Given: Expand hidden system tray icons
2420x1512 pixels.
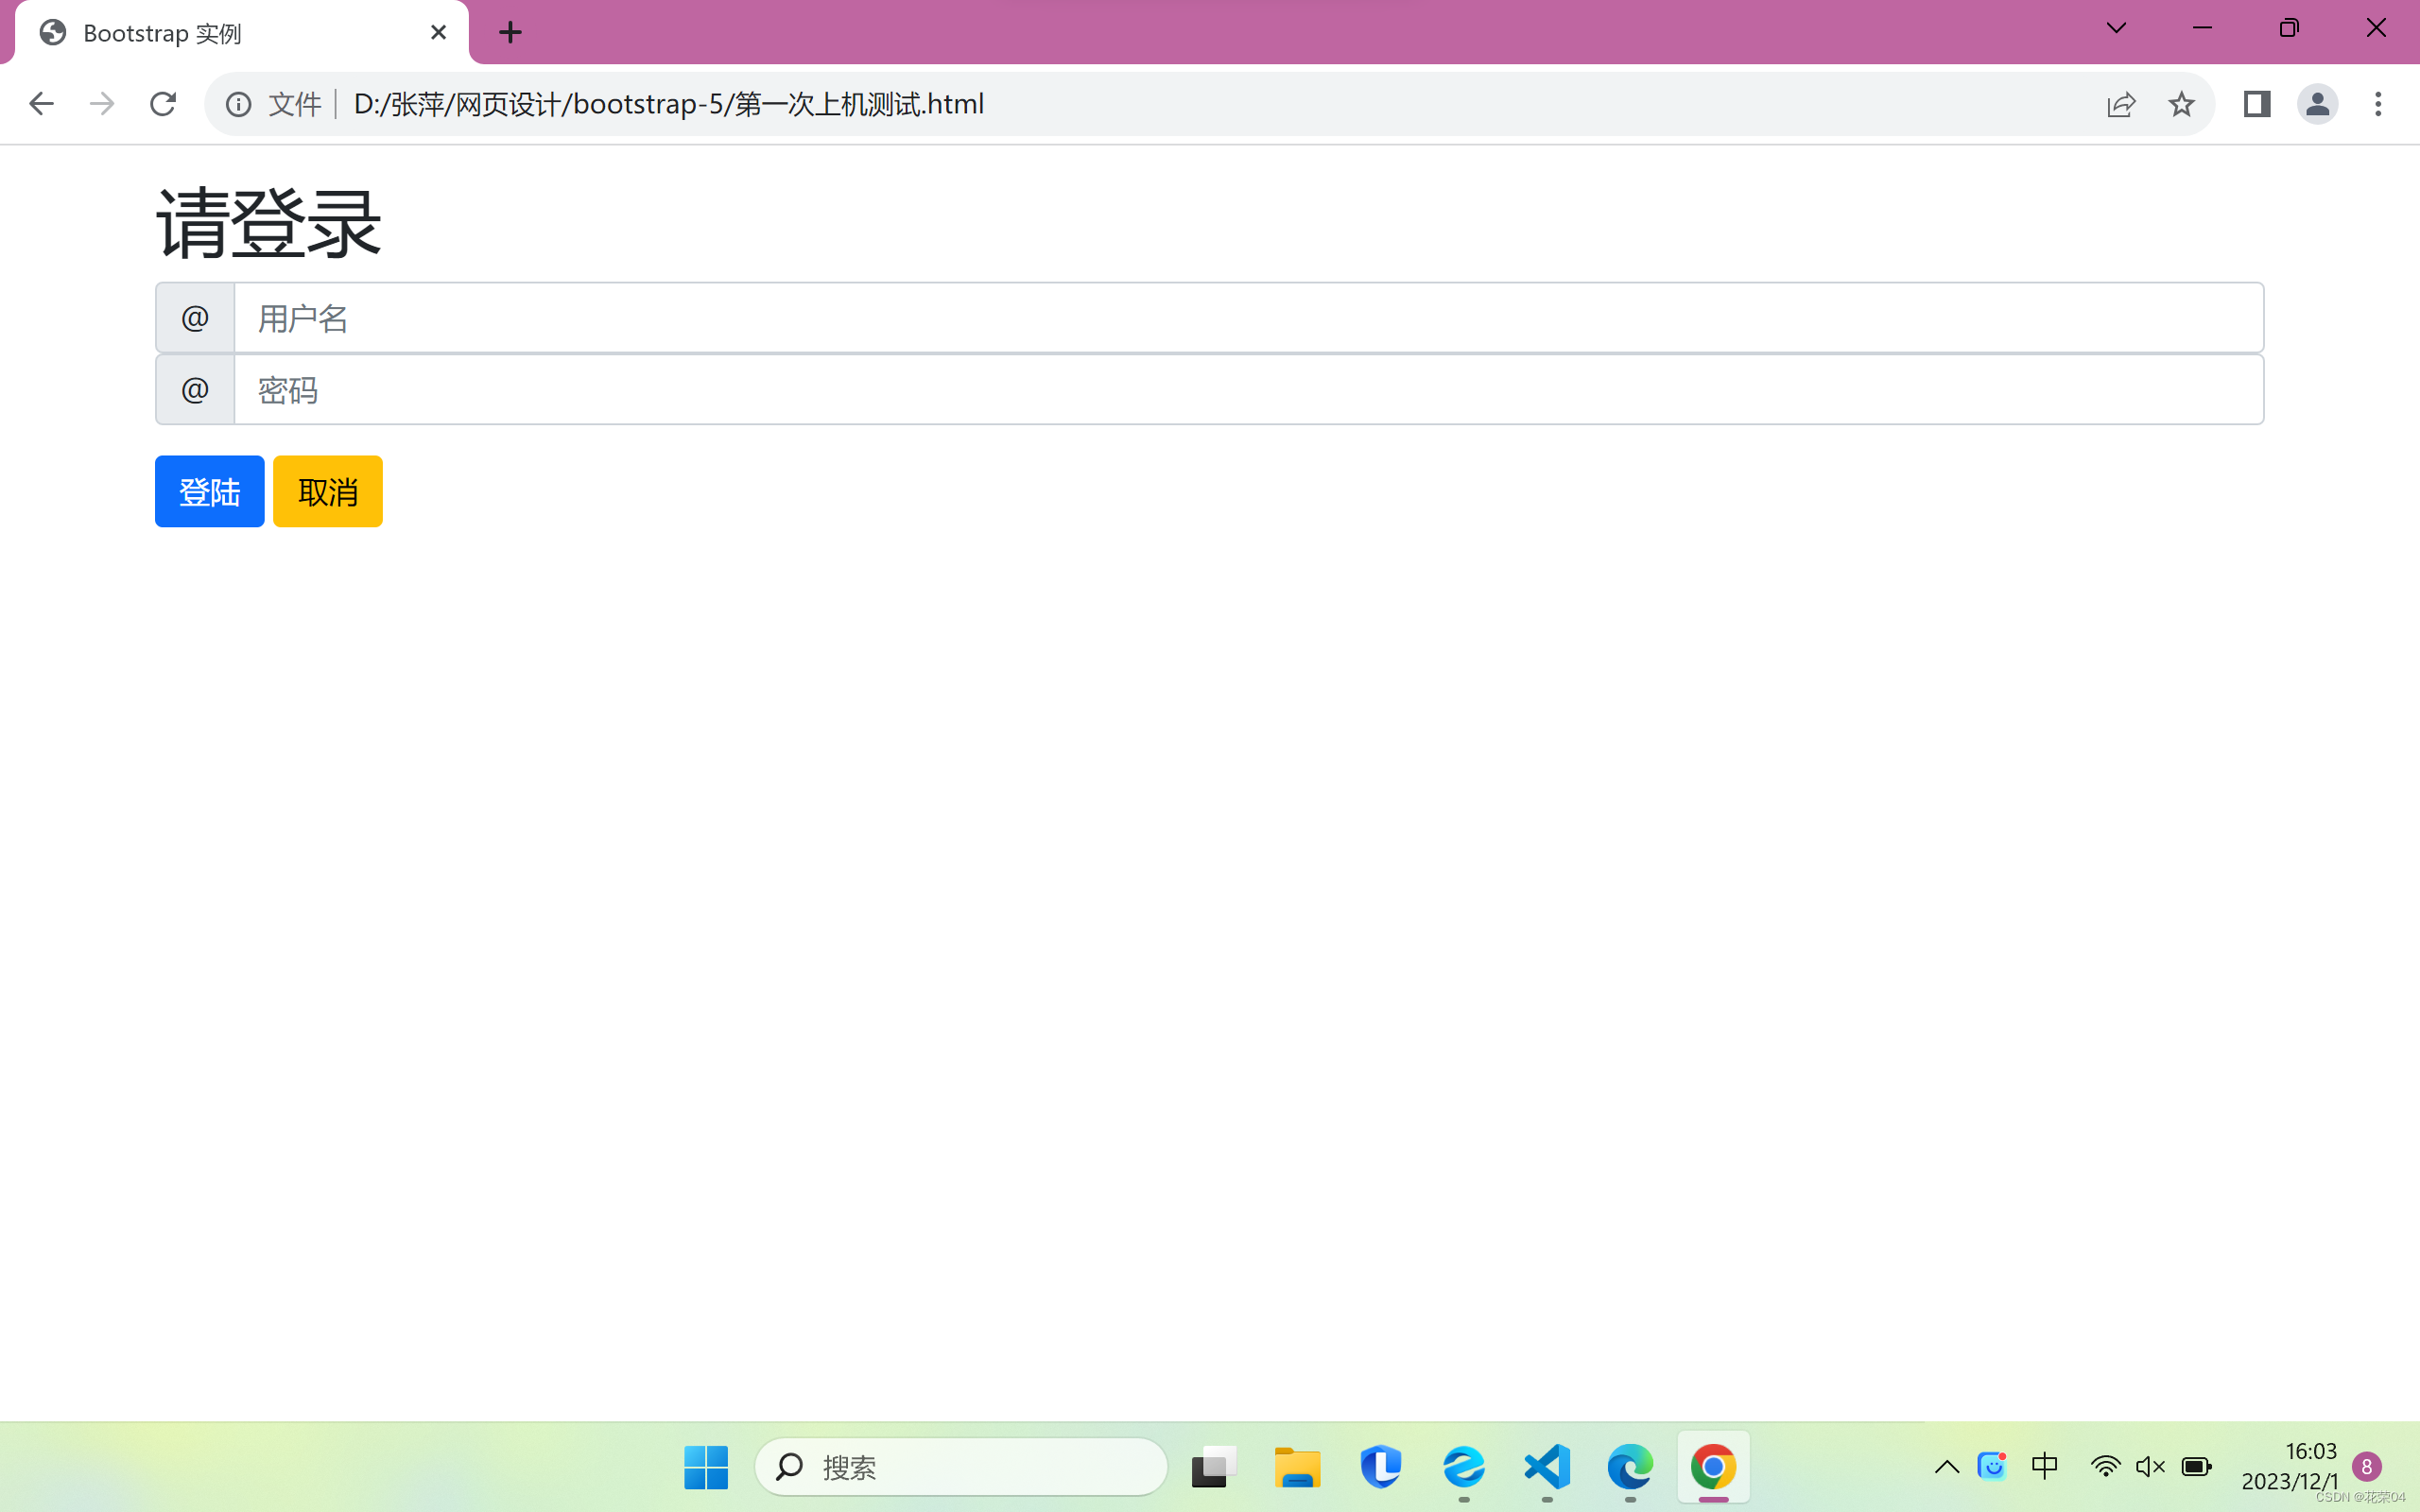Looking at the screenshot, I should click(x=1946, y=1466).
